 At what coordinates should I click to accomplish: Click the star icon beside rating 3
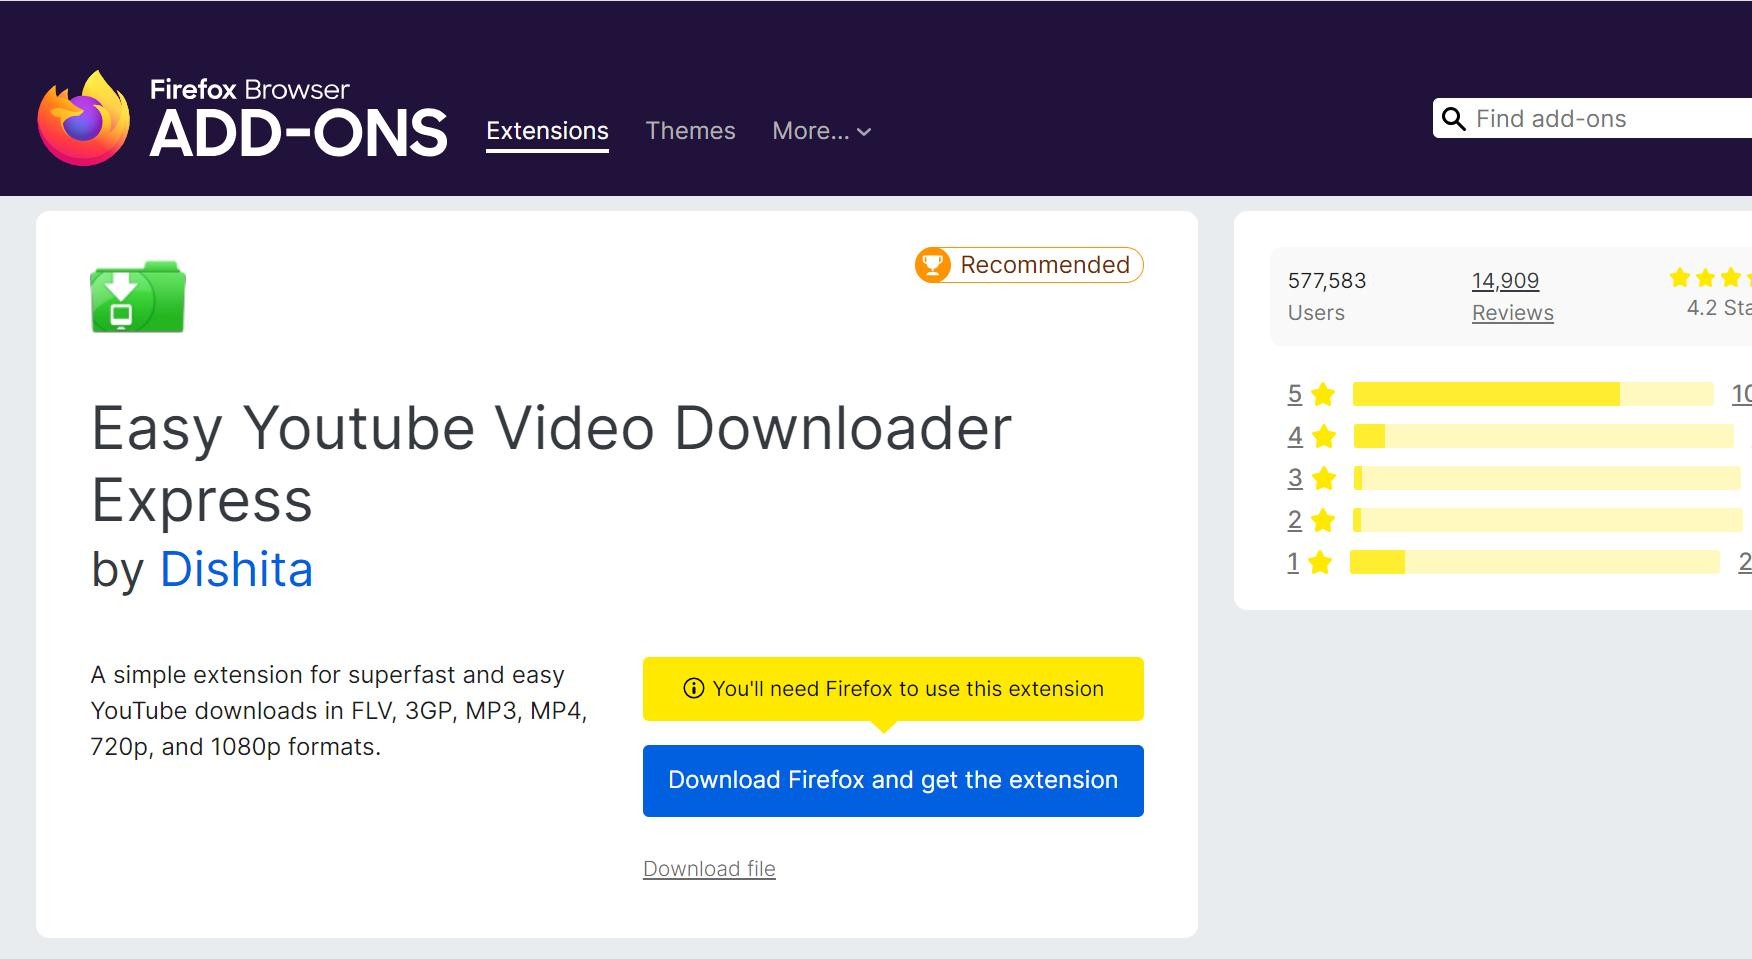(1323, 478)
